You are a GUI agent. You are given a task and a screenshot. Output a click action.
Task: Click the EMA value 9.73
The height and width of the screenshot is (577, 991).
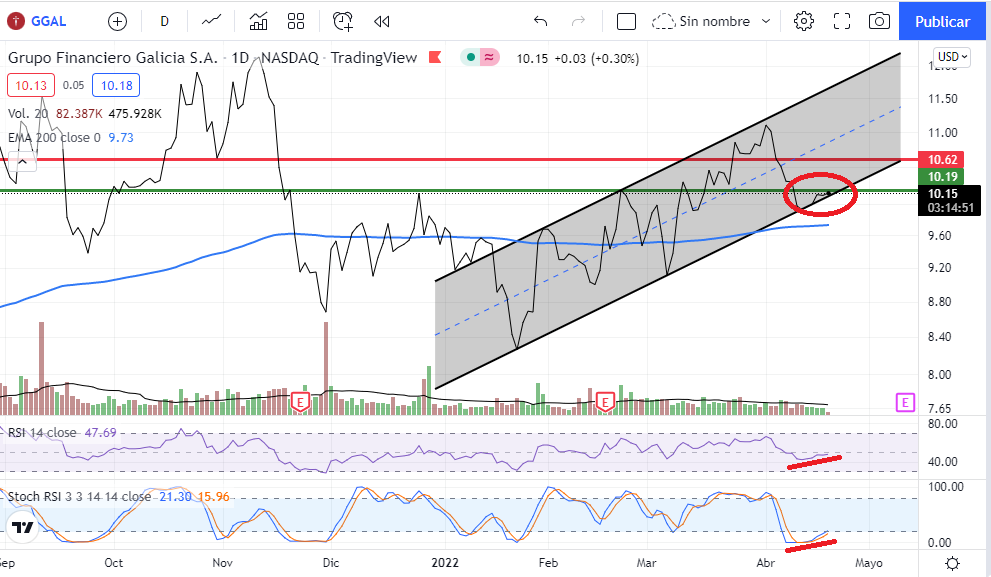pos(121,138)
